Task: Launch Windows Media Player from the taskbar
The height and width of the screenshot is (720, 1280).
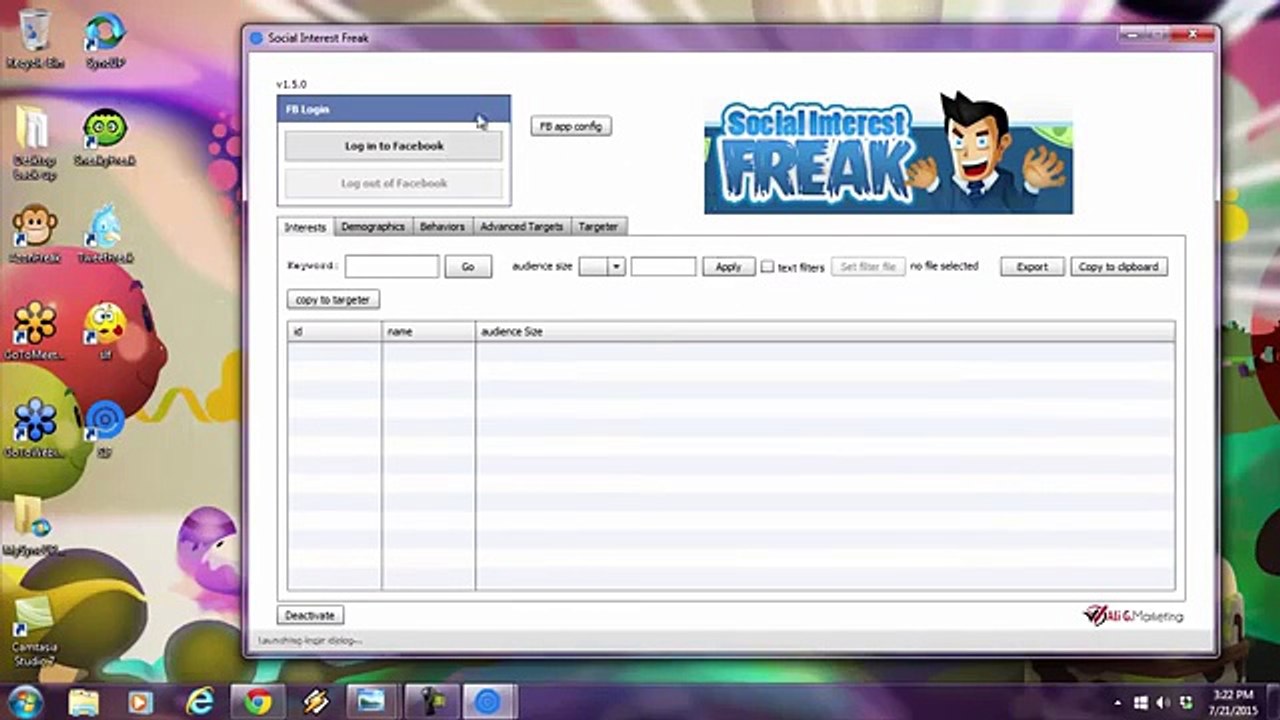Action: tap(141, 702)
